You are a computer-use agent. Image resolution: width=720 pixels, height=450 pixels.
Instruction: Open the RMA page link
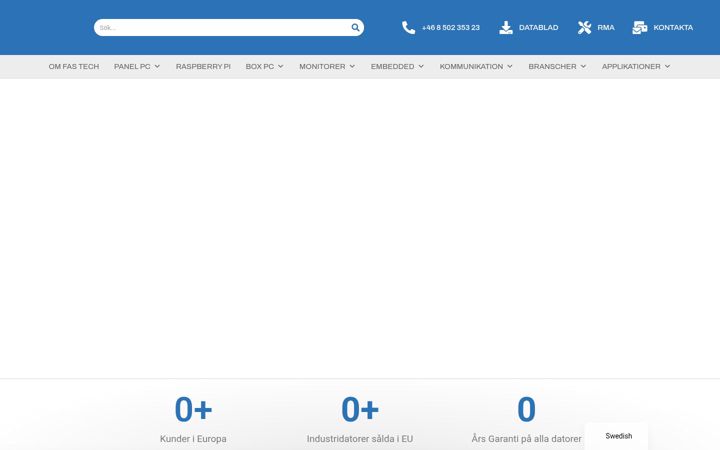click(x=606, y=28)
